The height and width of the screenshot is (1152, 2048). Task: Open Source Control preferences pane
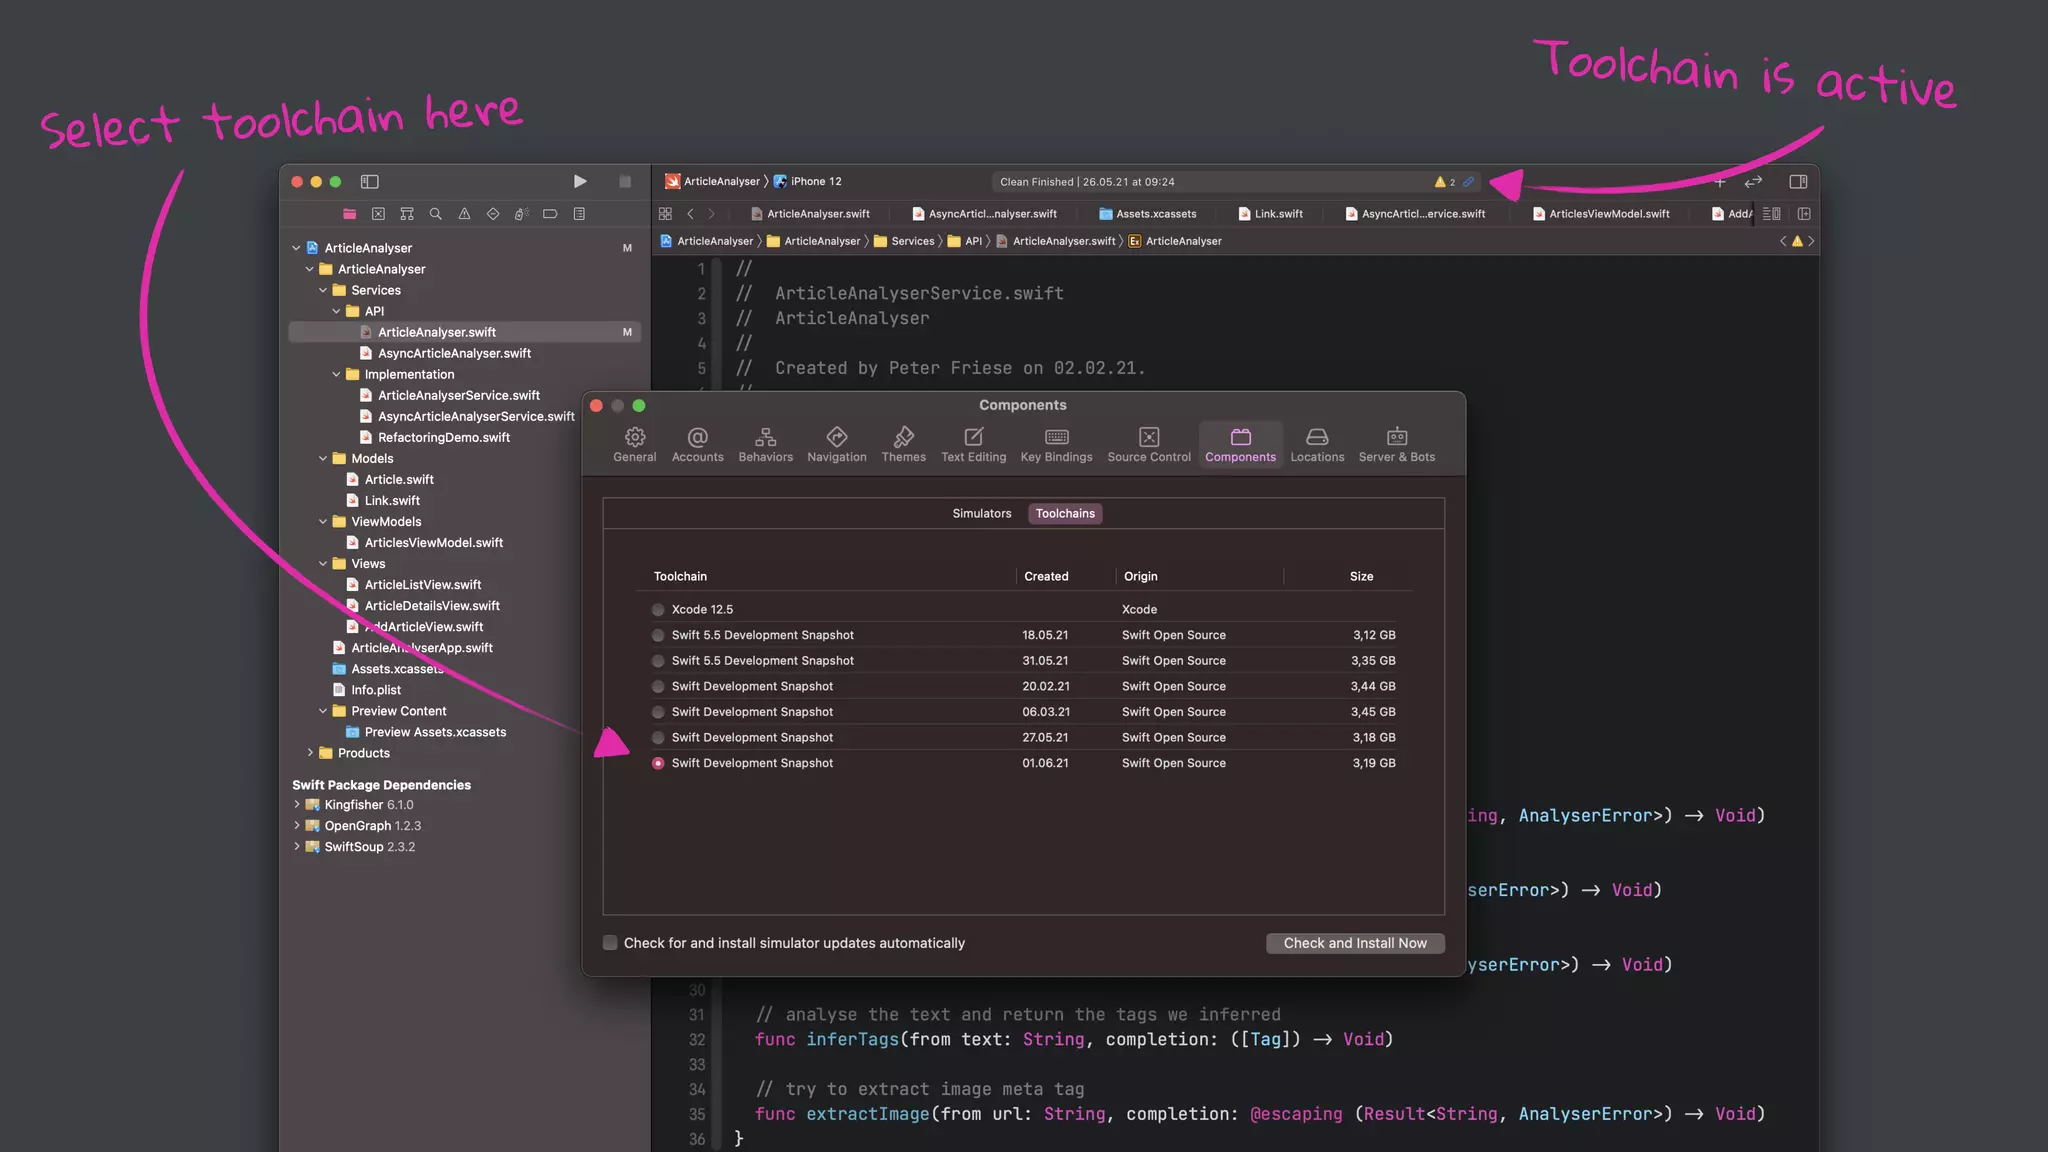pos(1149,445)
